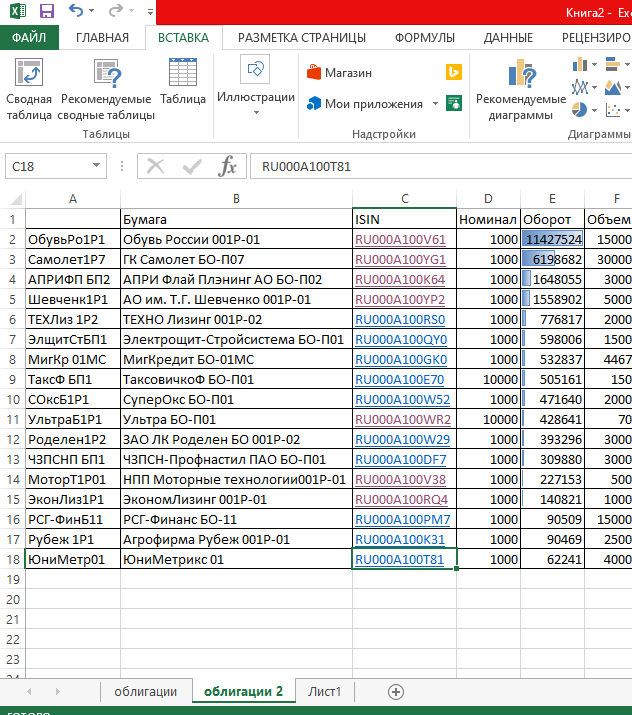Select the ВСТАВКА ribbon tab
The width and height of the screenshot is (632, 715).
coord(183,37)
